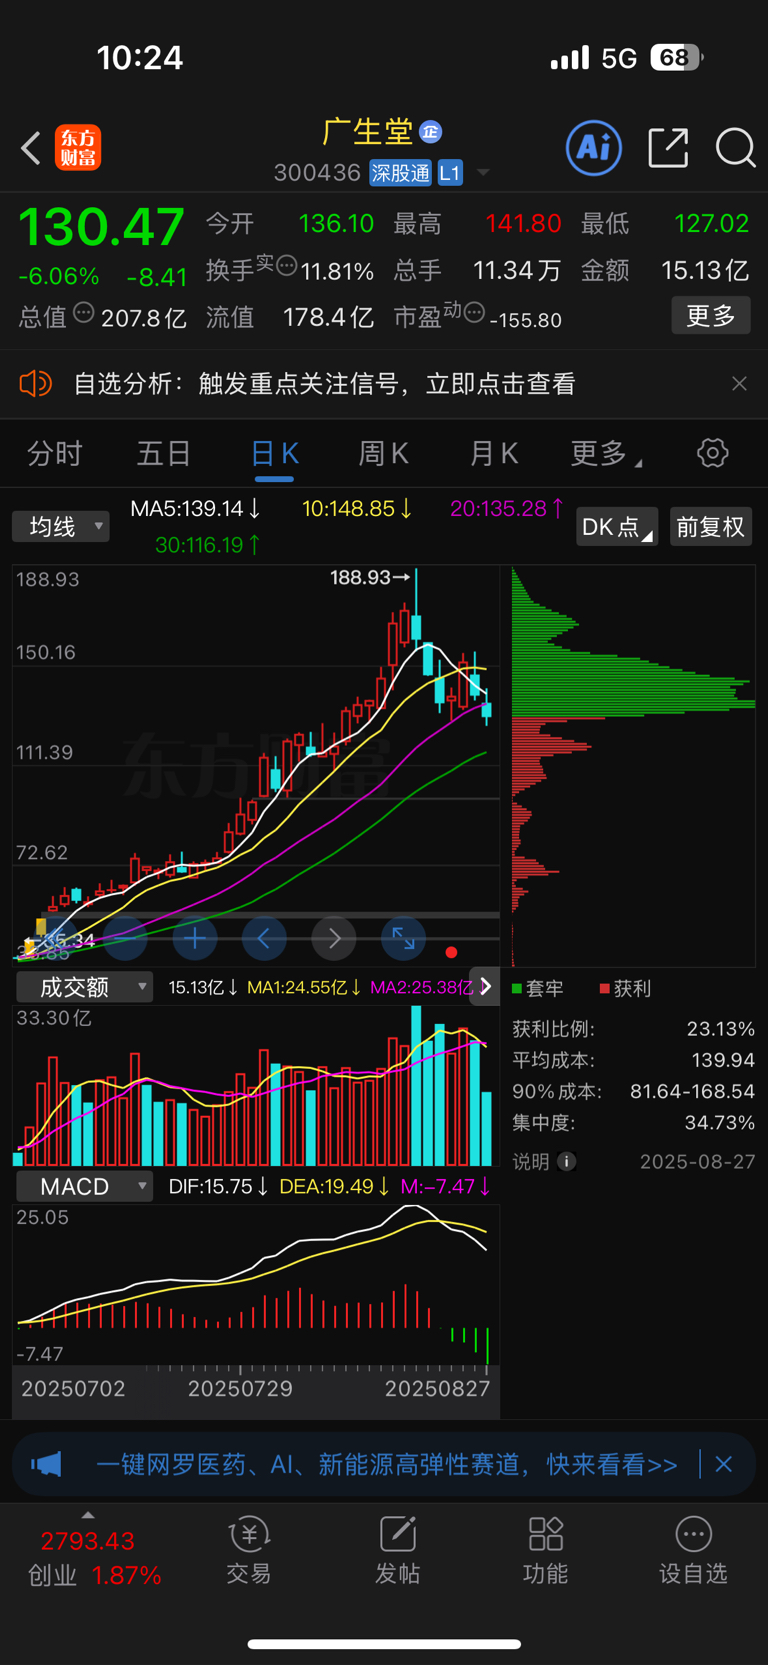769x1665 pixels.
Task: Switch to 五日 tab
Action: (x=164, y=454)
